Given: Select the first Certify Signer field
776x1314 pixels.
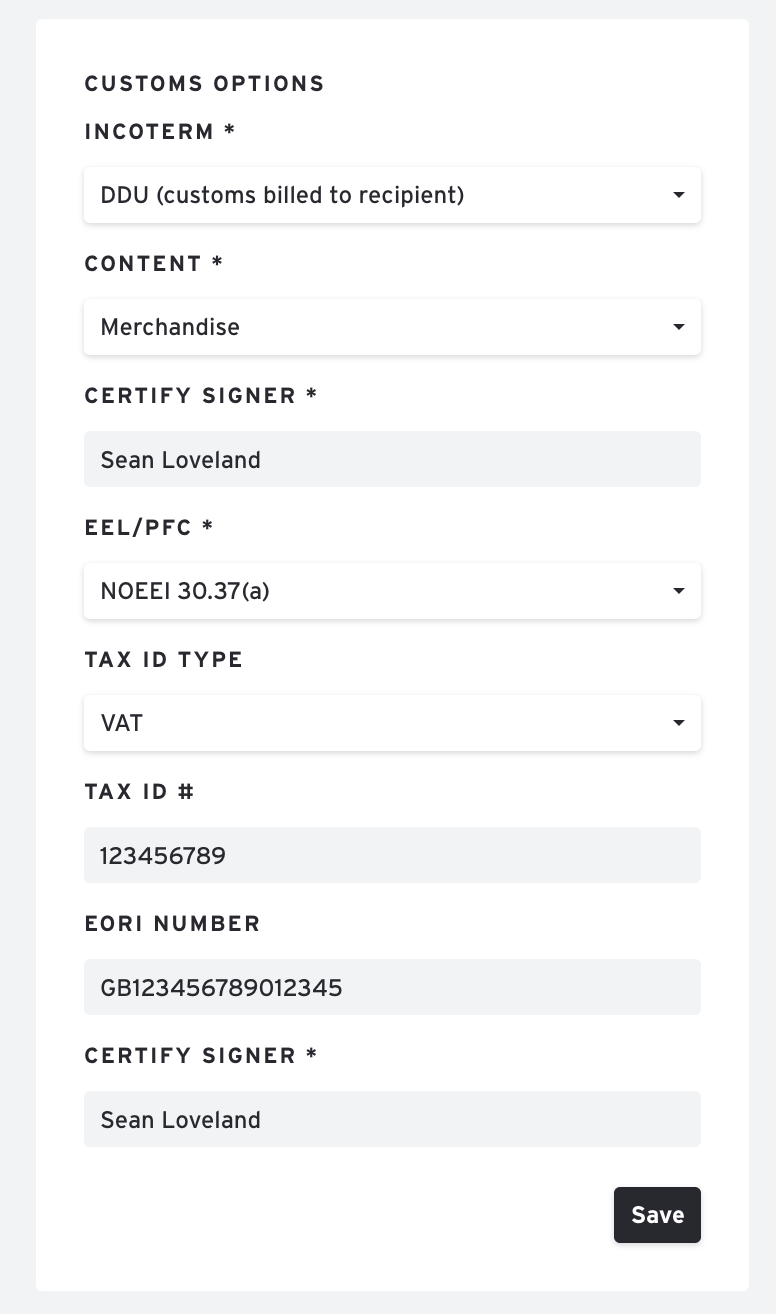Looking at the screenshot, I should tap(392, 459).
